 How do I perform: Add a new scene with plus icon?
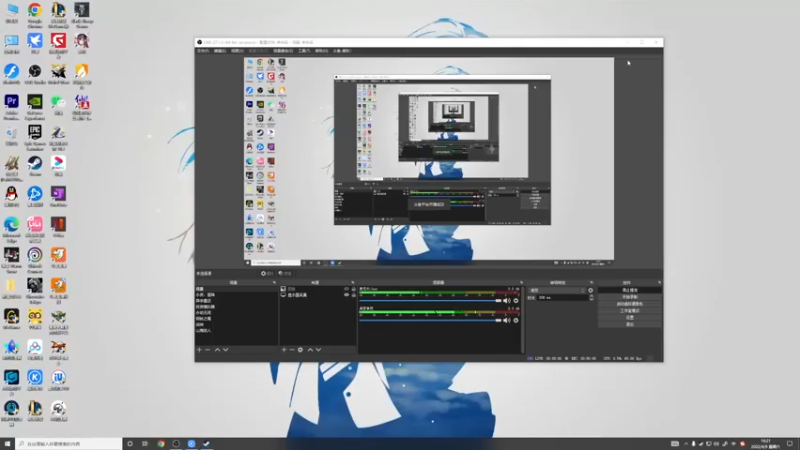point(199,350)
